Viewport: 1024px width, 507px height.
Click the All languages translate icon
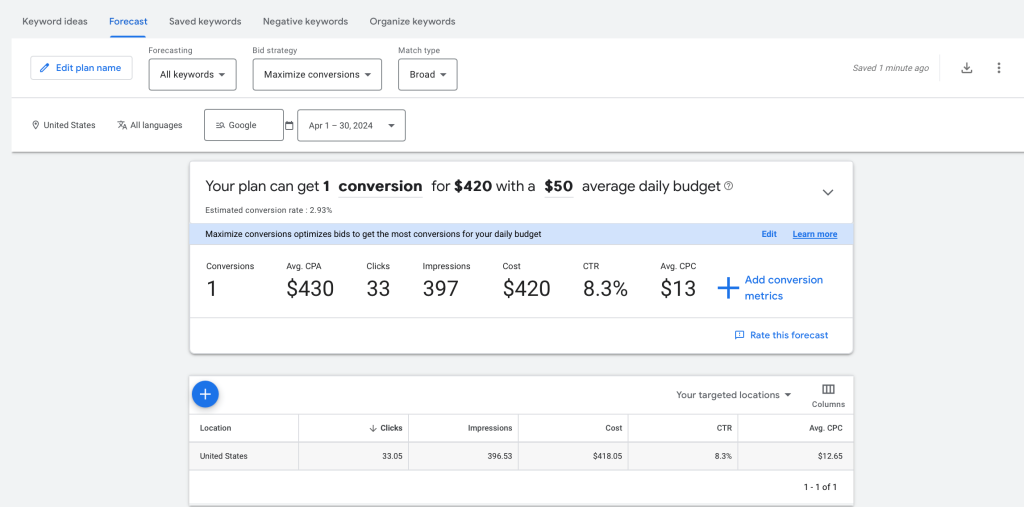tap(122, 125)
